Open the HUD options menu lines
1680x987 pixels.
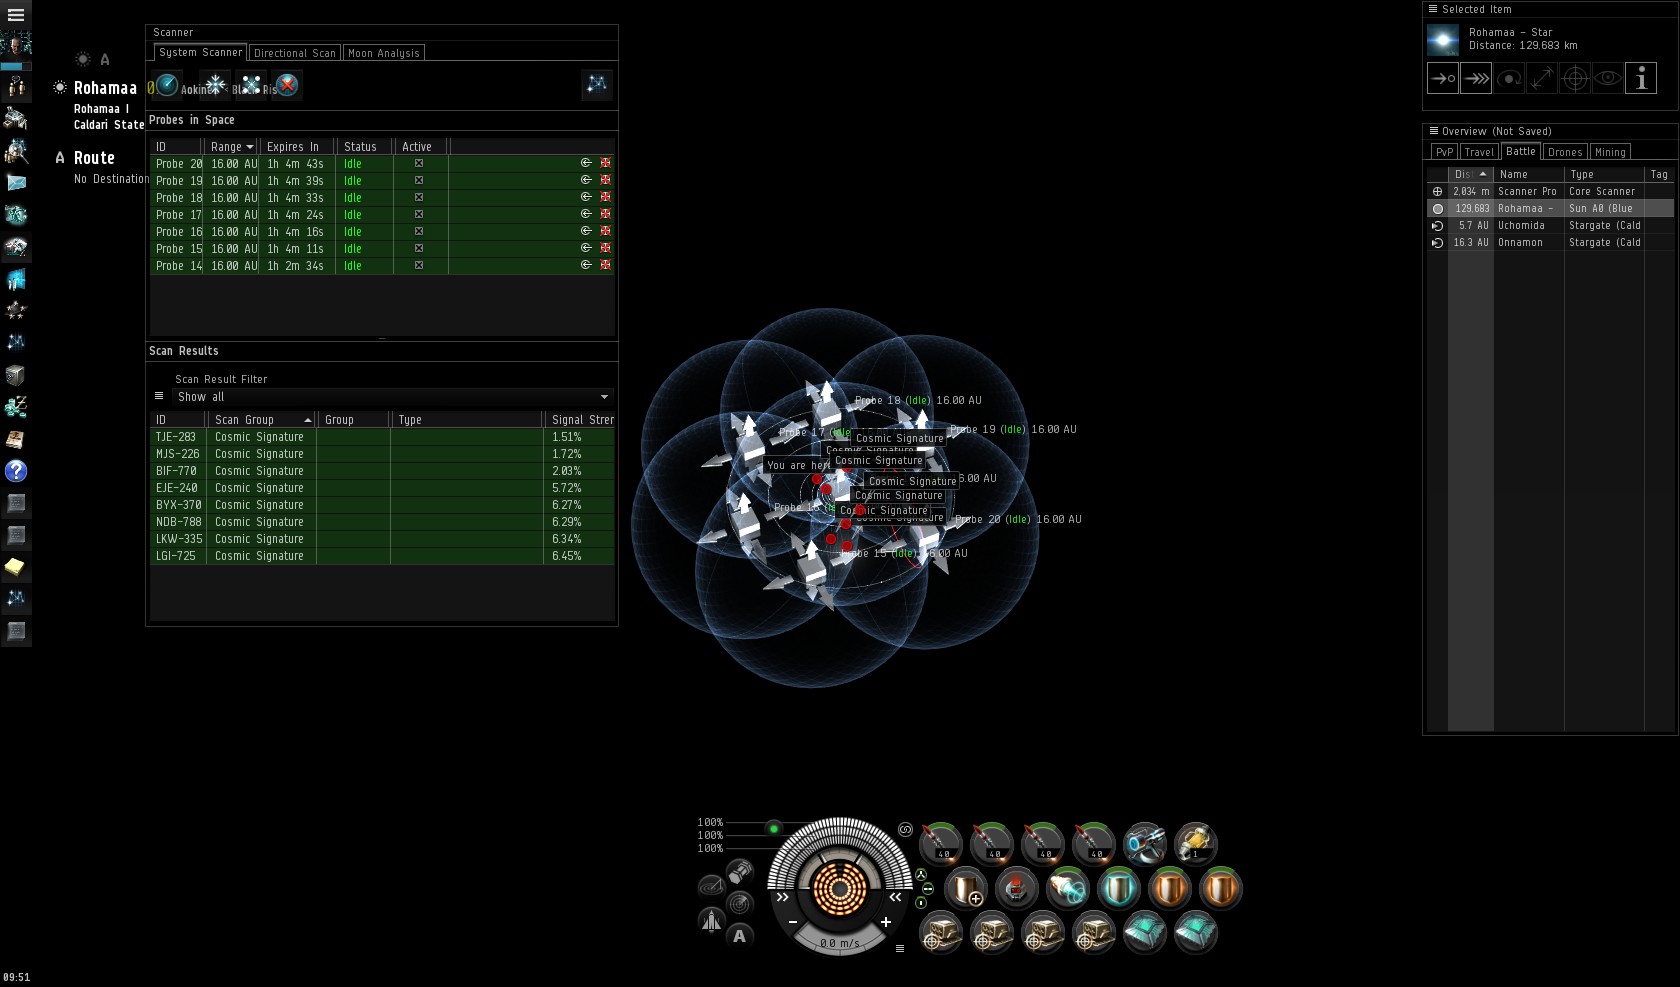coord(900,948)
